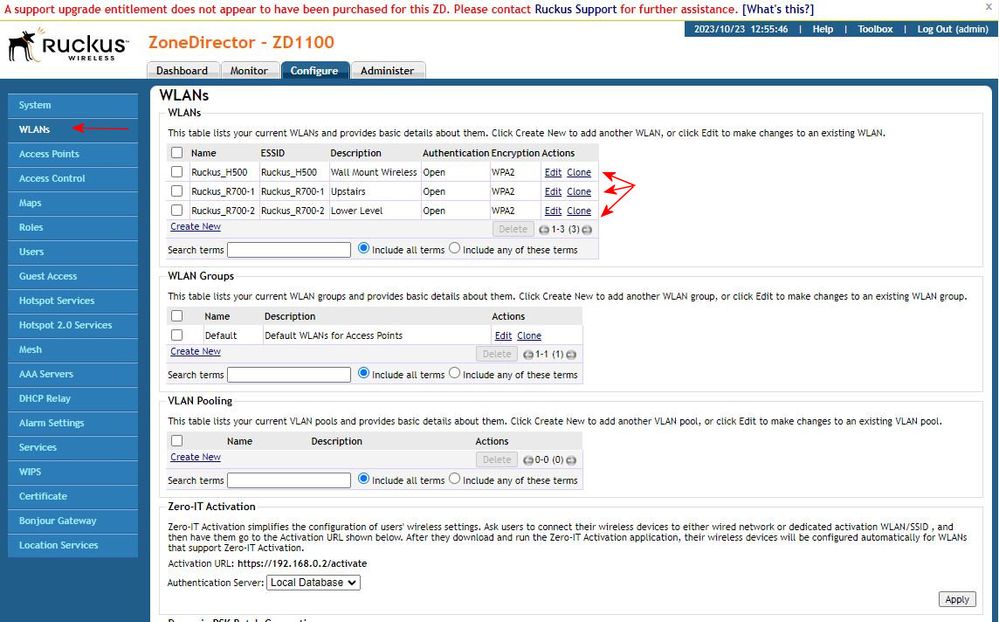The image size is (999, 622).
Task: Open the Toolbox menu in the header
Action: tap(875, 29)
